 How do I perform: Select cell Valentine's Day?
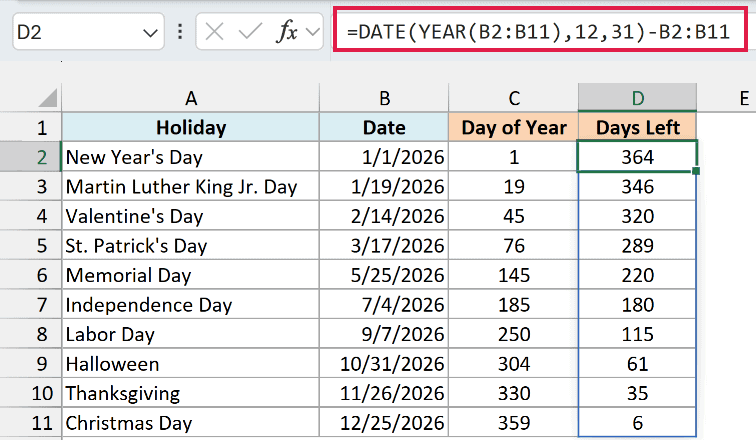coord(190,216)
